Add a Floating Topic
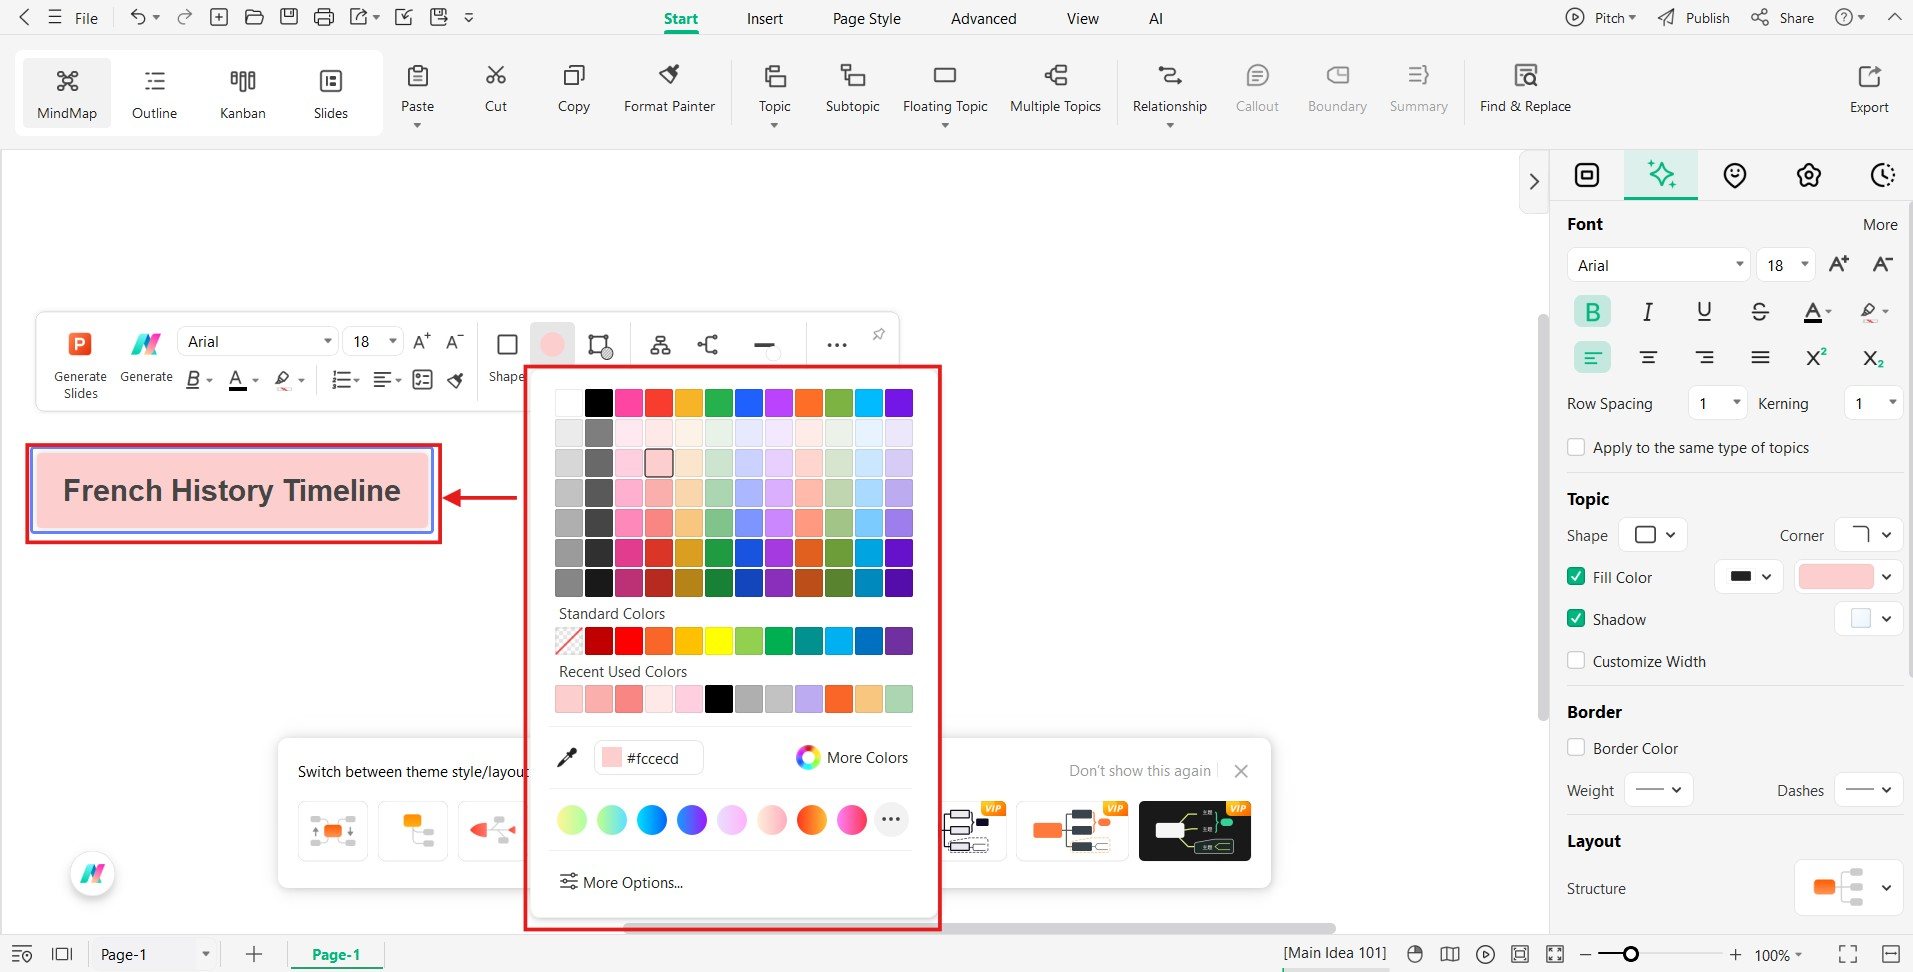This screenshot has height=972, width=1913. 943,88
